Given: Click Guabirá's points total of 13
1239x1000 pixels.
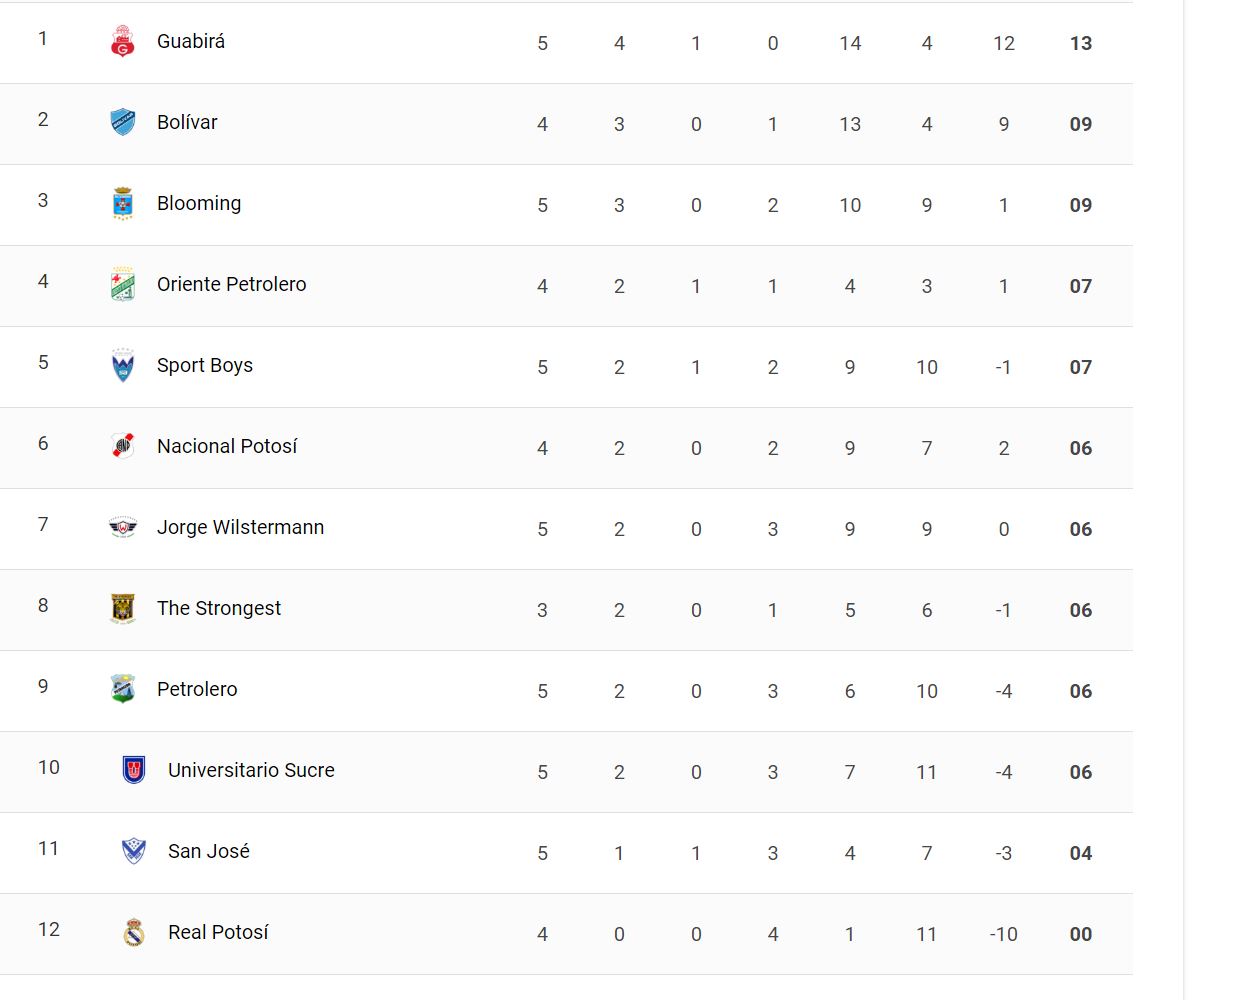Looking at the screenshot, I should click(1081, 43).
